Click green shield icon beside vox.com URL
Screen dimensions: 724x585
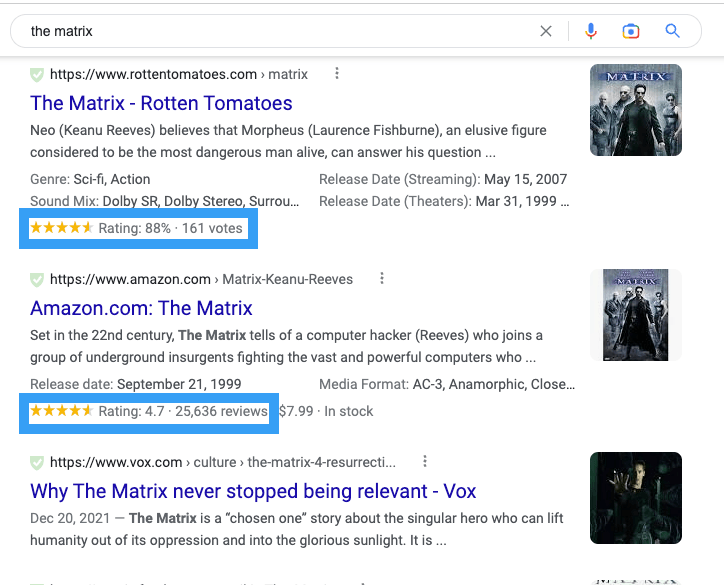37,462
